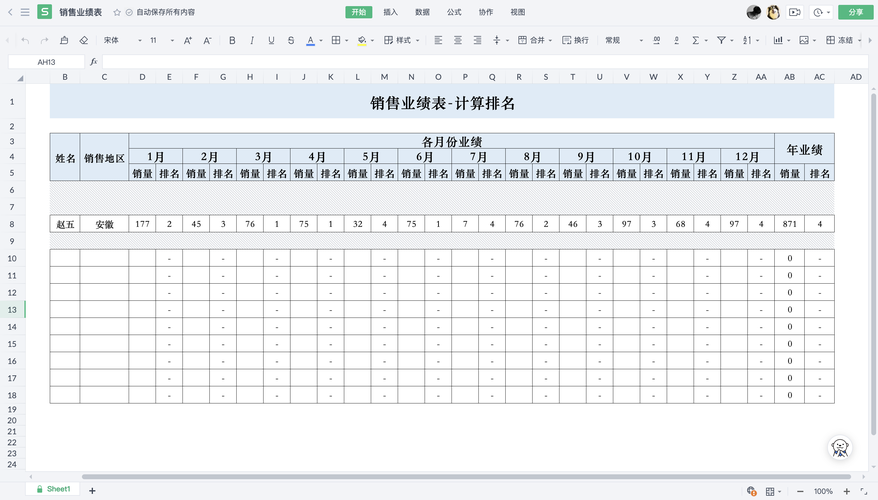Click the fx function icon
The width and height of the screenshot is (878, 500).
pyautogui.click(x=94, y=62)
